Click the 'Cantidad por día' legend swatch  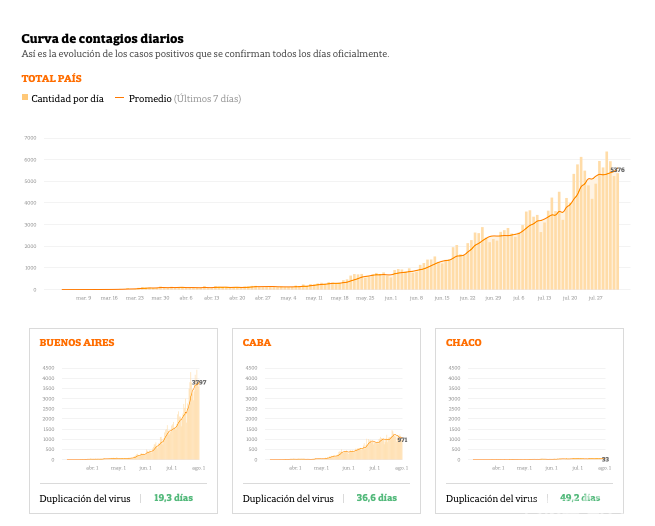25,98
